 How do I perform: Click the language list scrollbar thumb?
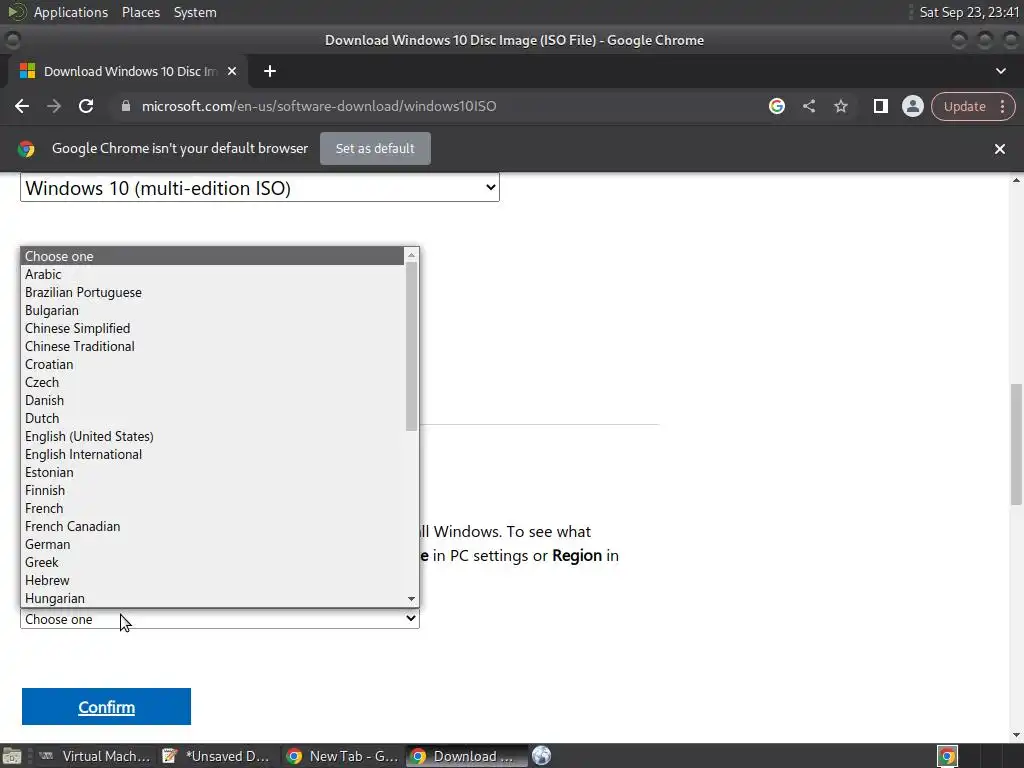[411, 347]
